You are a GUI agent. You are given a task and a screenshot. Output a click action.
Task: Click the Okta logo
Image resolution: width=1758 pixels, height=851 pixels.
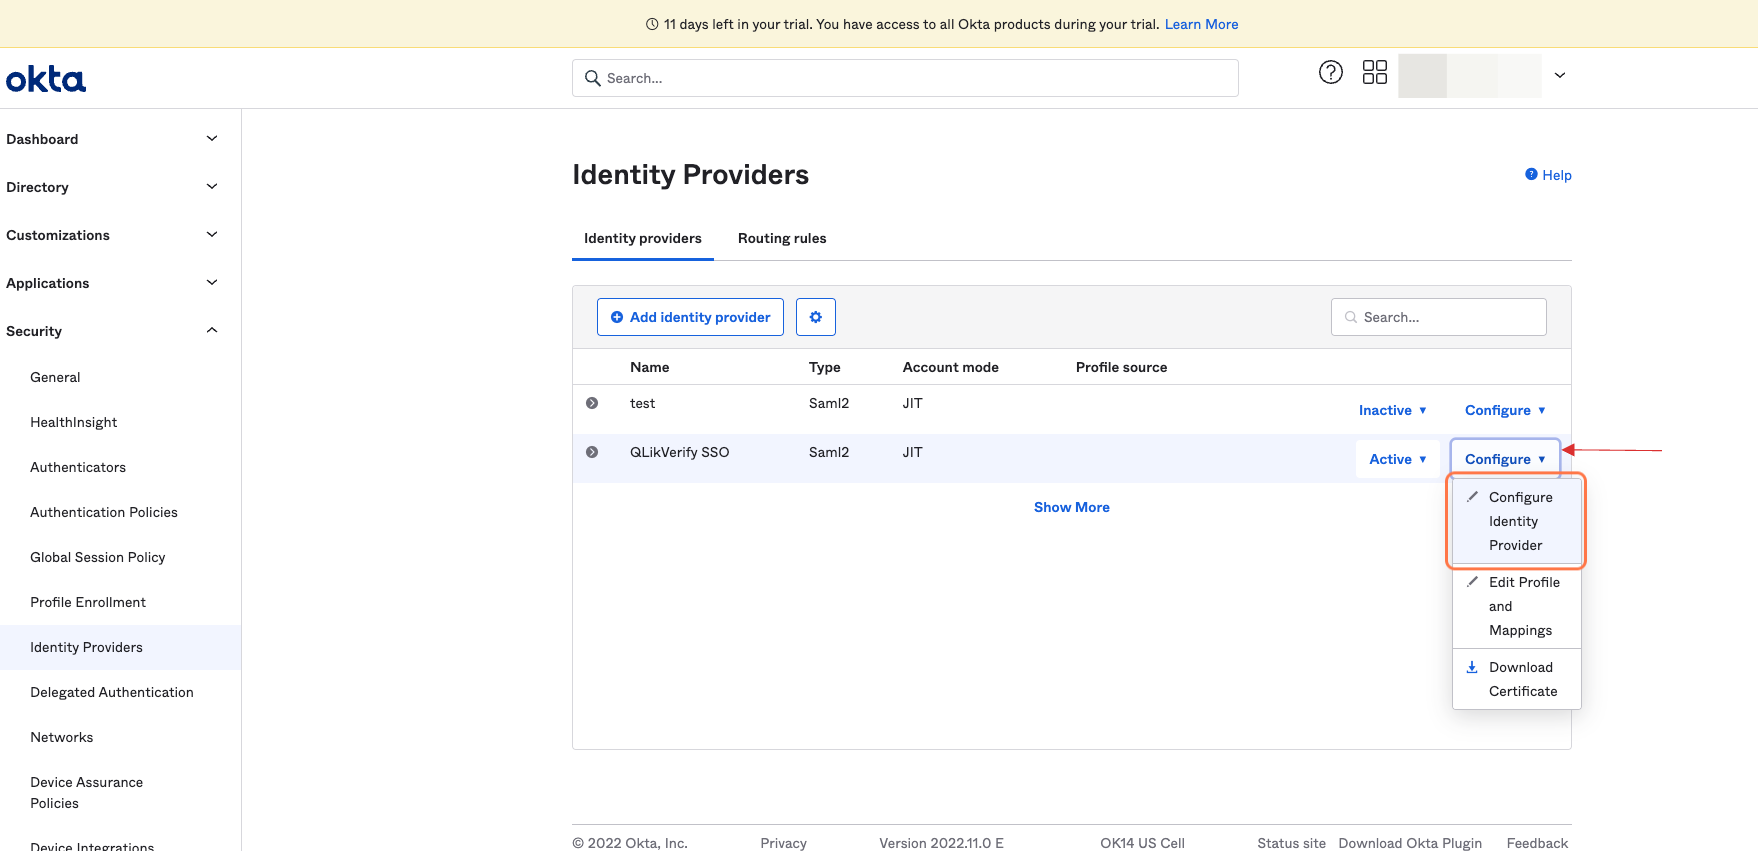pyautogui.click(x=46, y=79)
